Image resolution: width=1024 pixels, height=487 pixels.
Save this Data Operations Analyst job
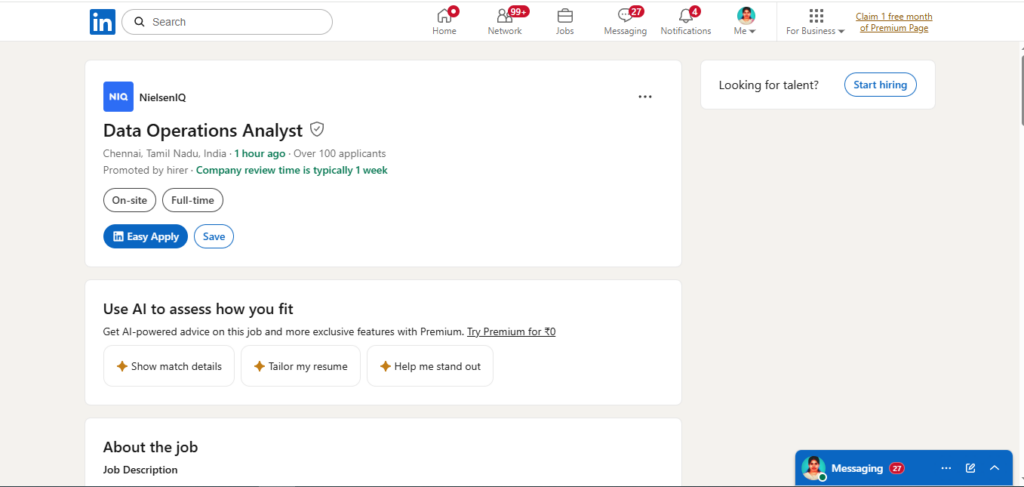pos(214,236)
